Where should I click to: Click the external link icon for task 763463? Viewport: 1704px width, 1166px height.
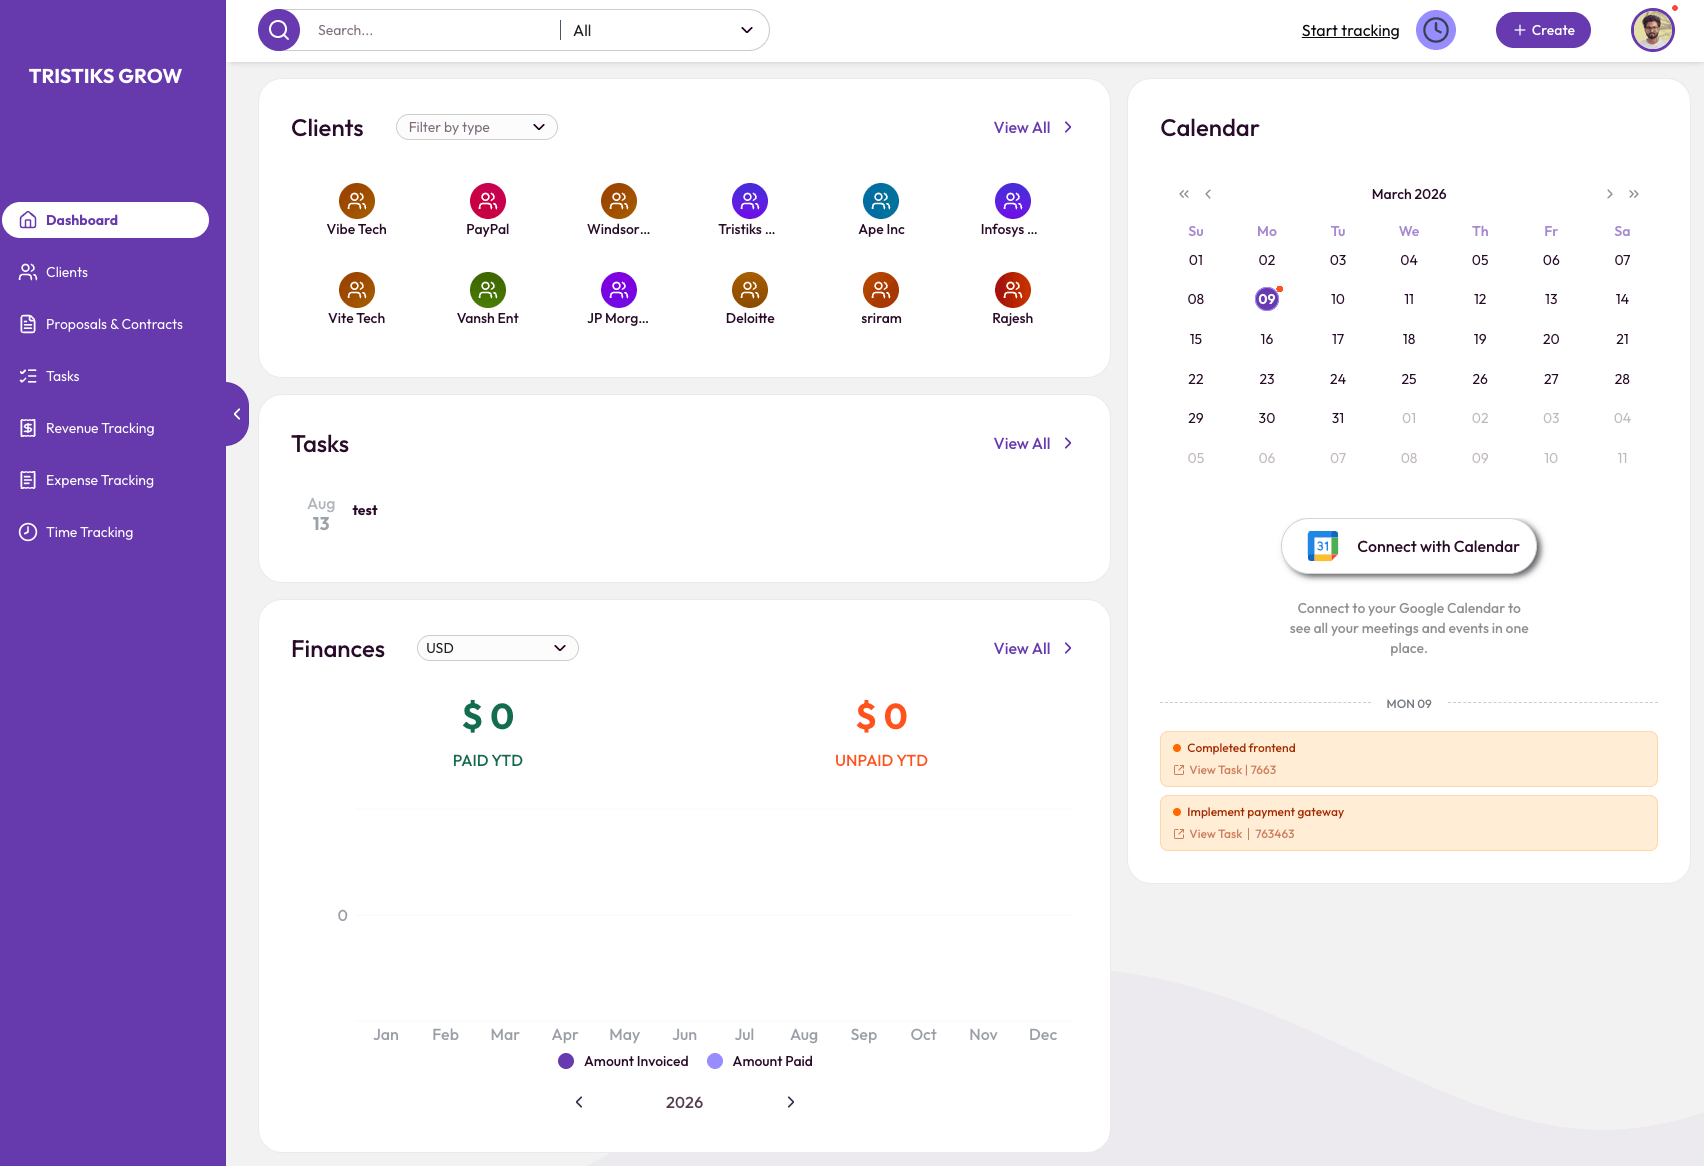click(x=1179, y=834)
